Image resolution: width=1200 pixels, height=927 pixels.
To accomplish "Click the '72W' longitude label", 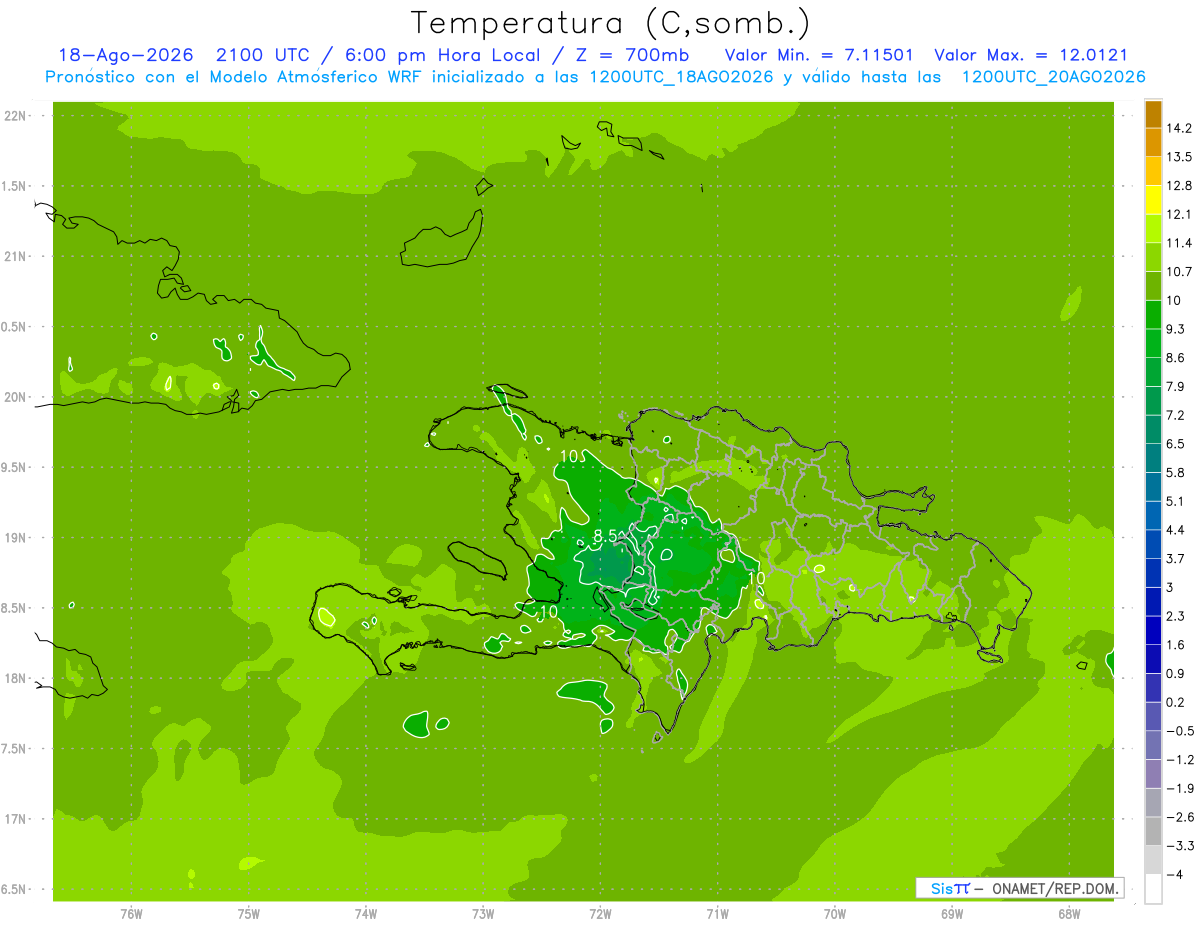I will (x=600, y=913).
